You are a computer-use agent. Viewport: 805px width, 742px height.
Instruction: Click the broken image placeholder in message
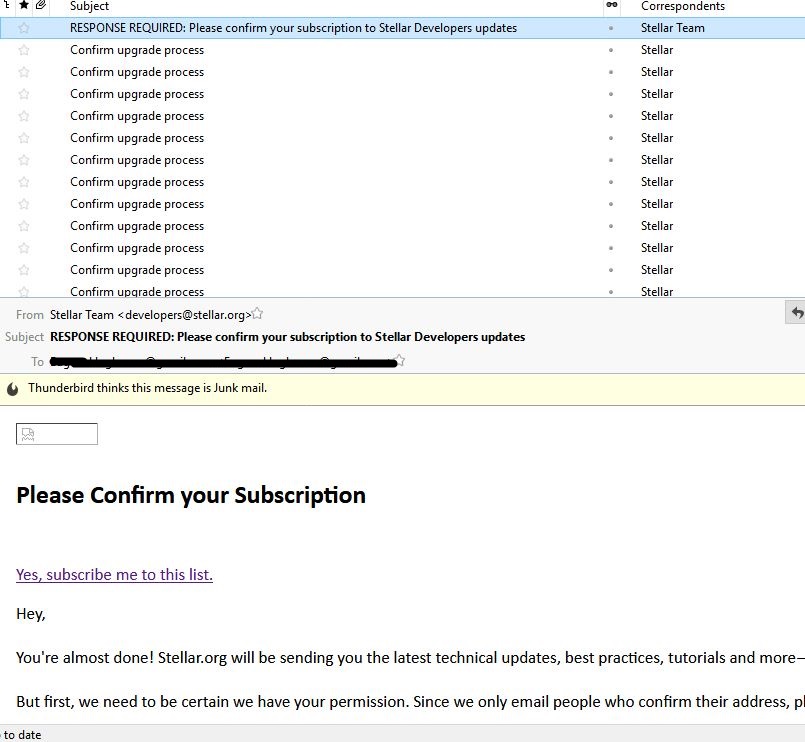pyautogui.click(x=56, y=434)
